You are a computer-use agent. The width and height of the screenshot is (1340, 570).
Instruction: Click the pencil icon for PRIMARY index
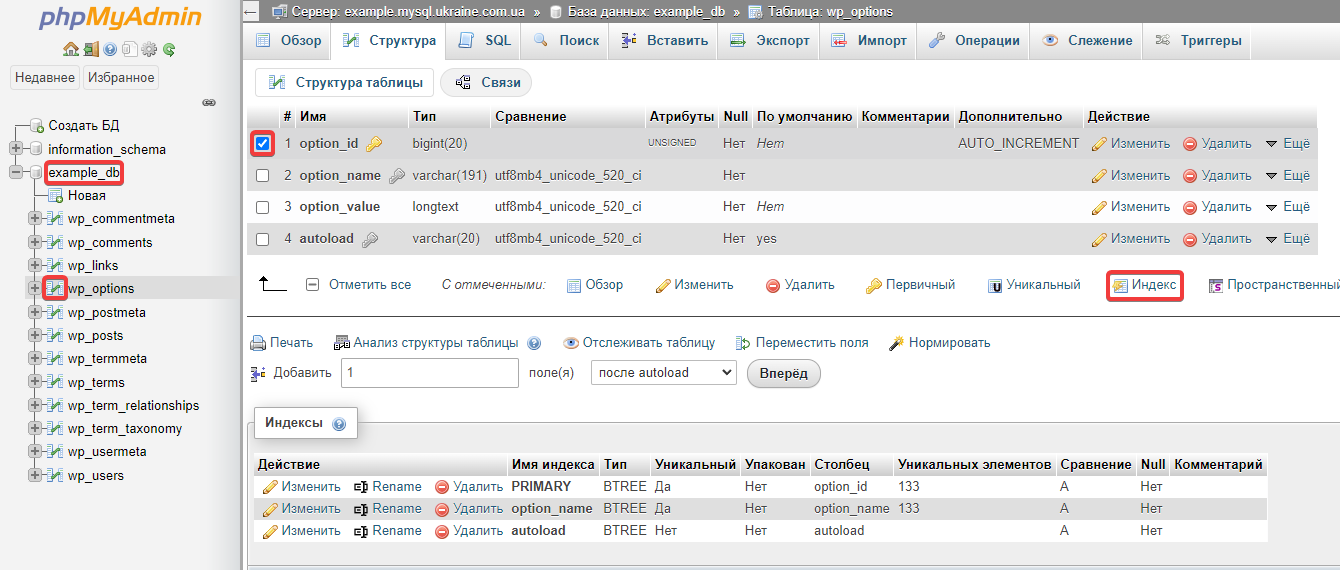click(269, 487)
